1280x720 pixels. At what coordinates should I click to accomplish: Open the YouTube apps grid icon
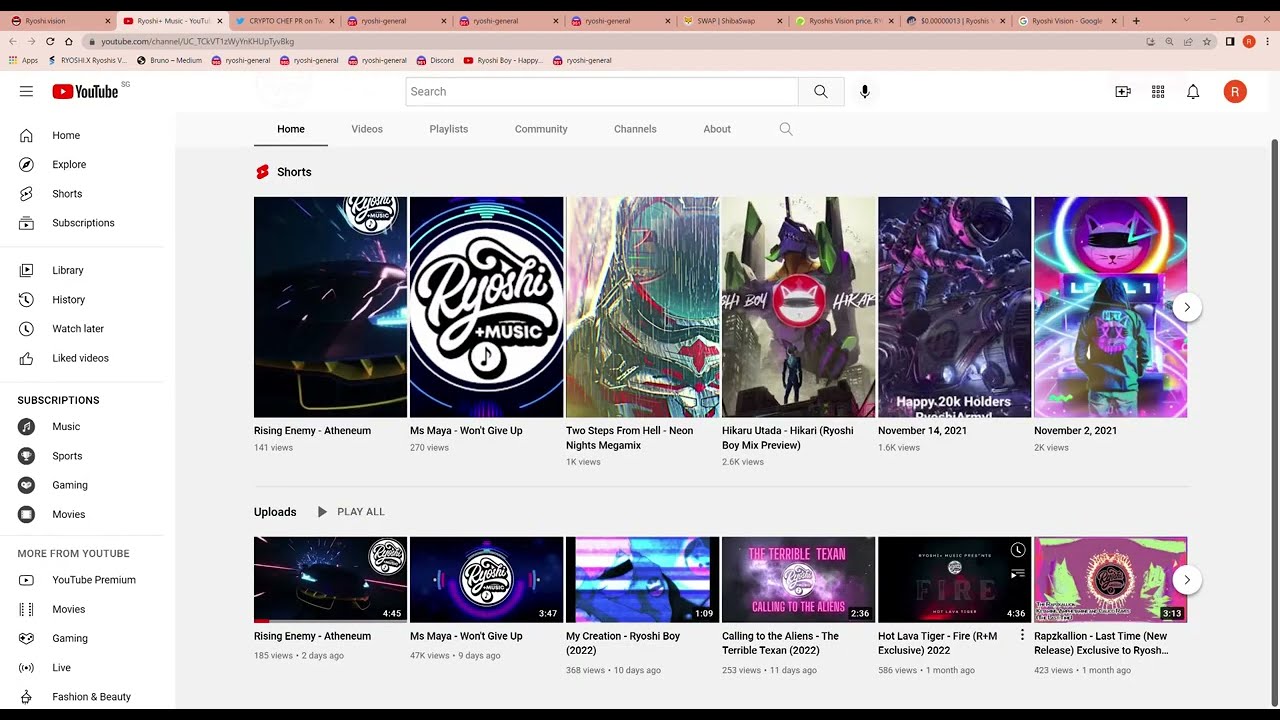[x=1158, y=91]
